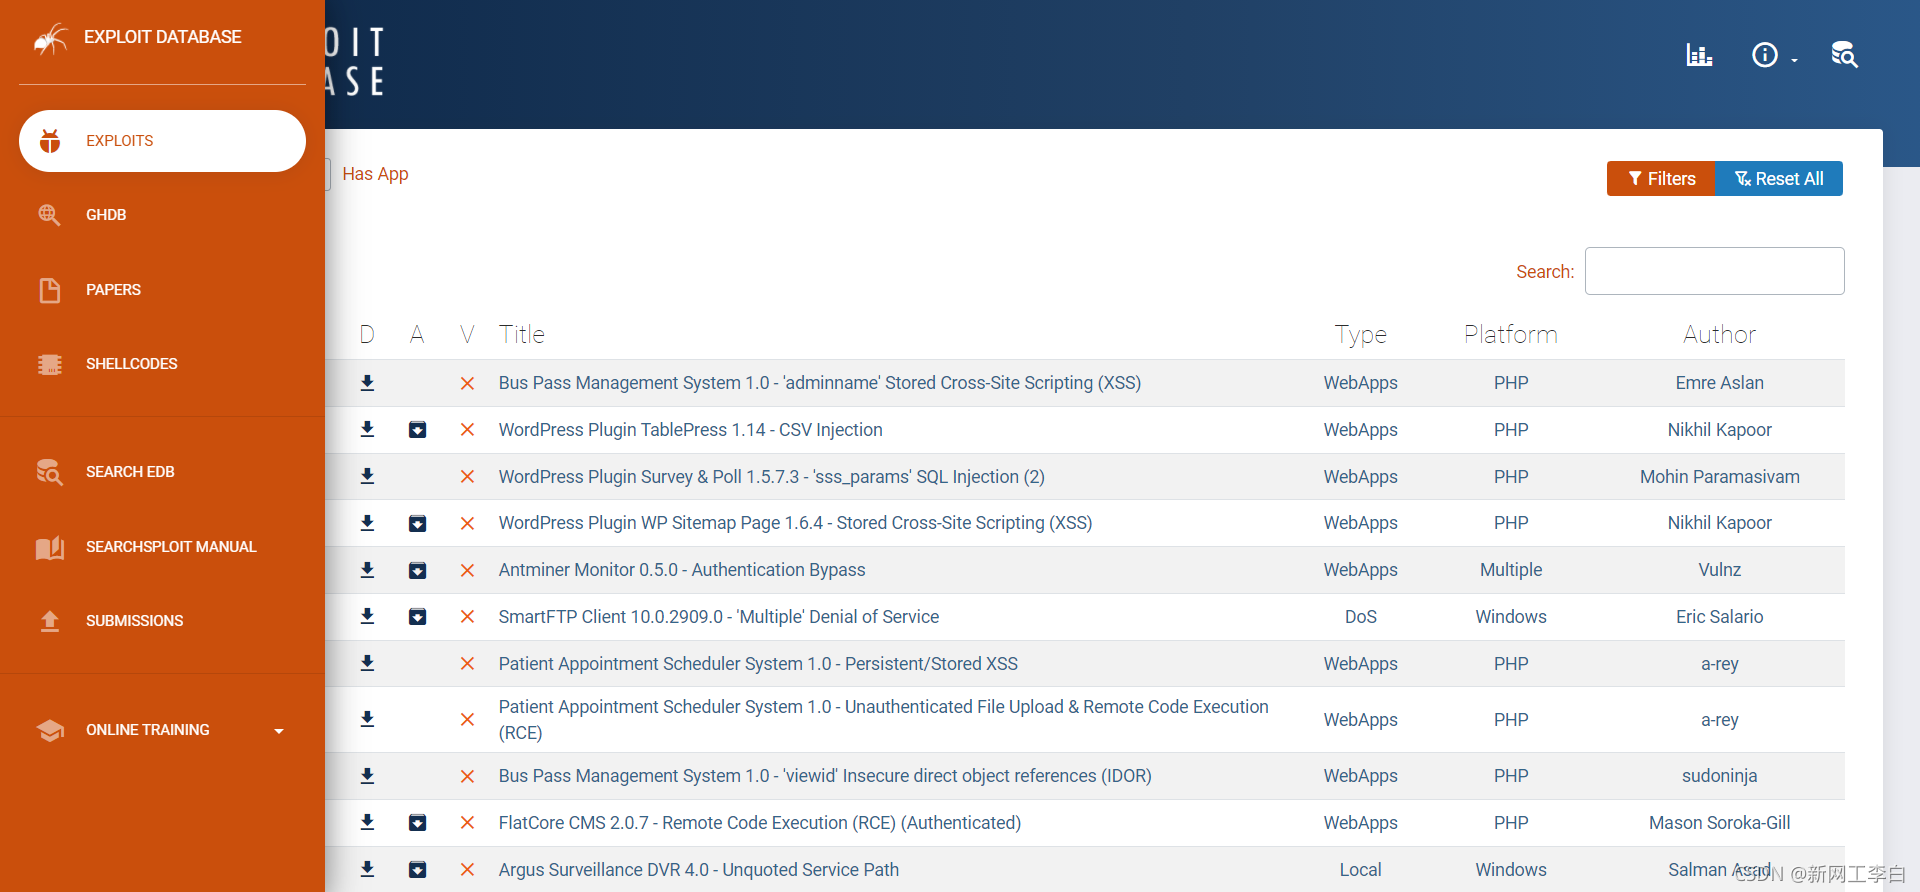This screenshot has width=1920, height=892.
Task: Open WordPress Plugin TablePress CSV Injection link
Action: (691, 430)
